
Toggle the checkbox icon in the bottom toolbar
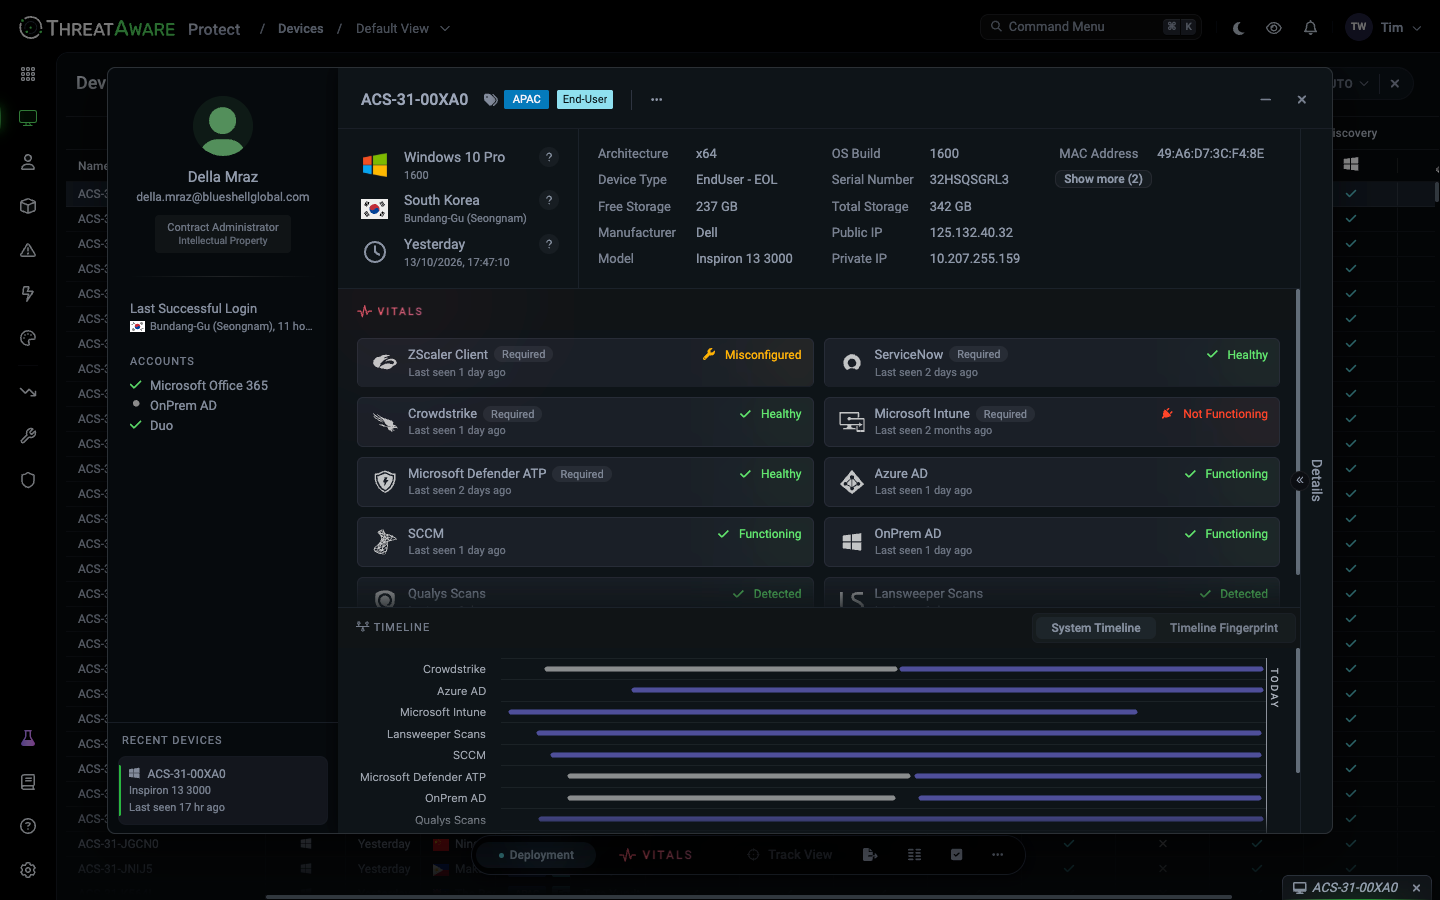click(957, 855)
